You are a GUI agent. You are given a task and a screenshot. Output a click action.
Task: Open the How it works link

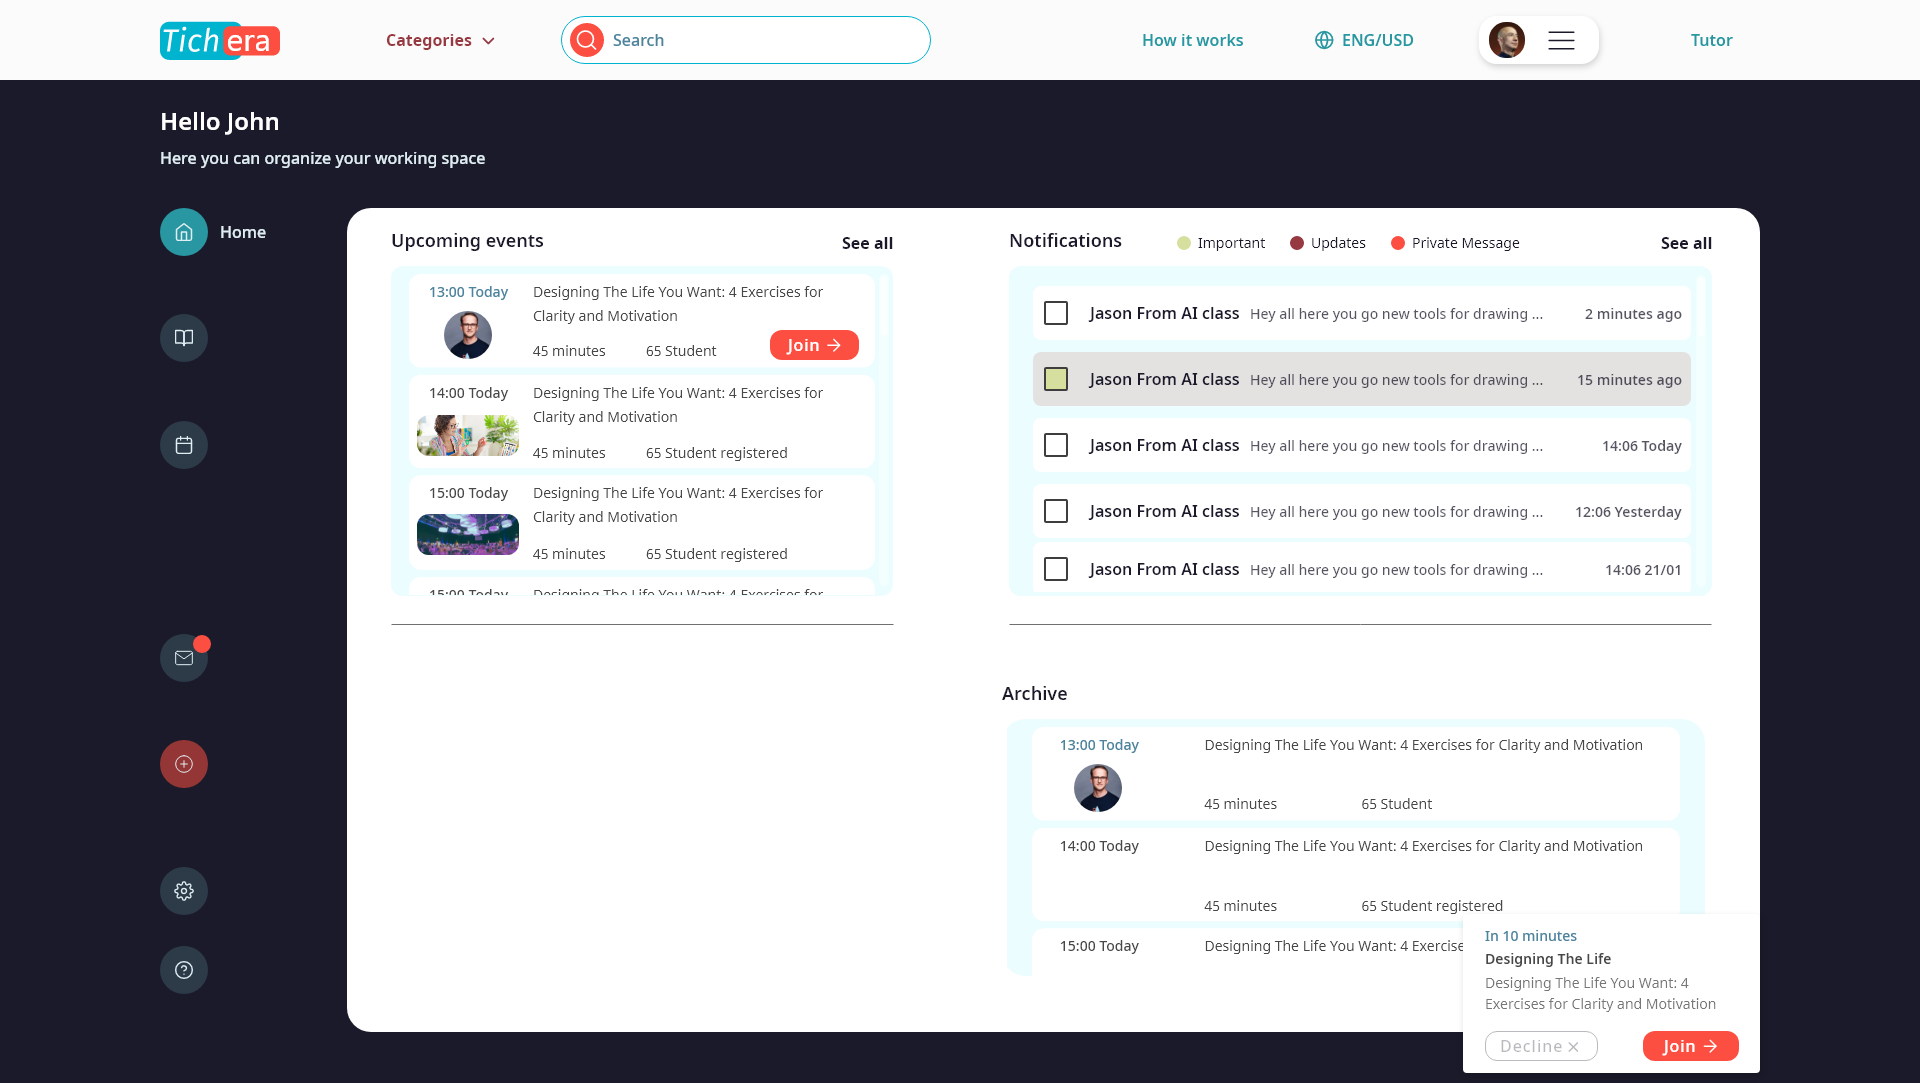[1192, 40]
